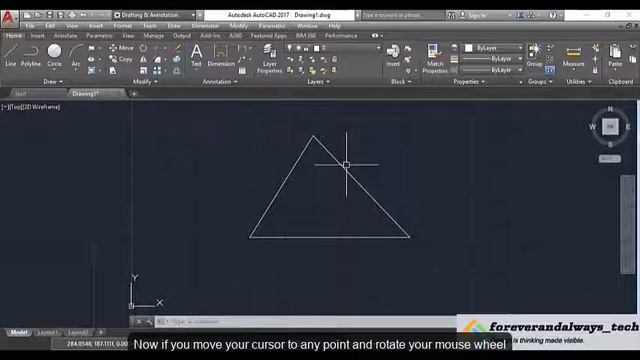The height and width of the screenshot is (360, 640).
Task: Click the Save icon in Quick Access toolbar
Action: (49, 15)
